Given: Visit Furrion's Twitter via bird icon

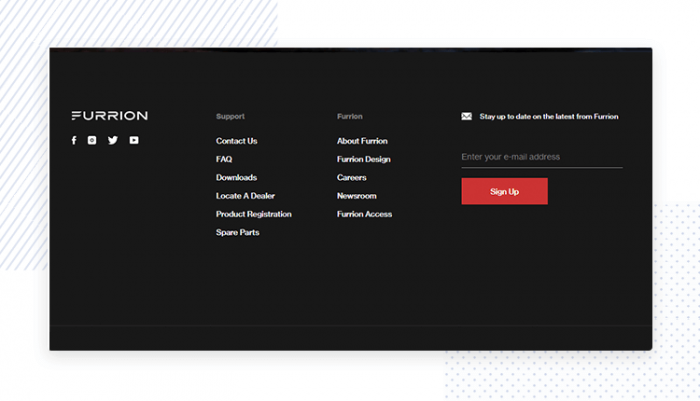Looking at the screenshot, I should click(x=113, y=141).
